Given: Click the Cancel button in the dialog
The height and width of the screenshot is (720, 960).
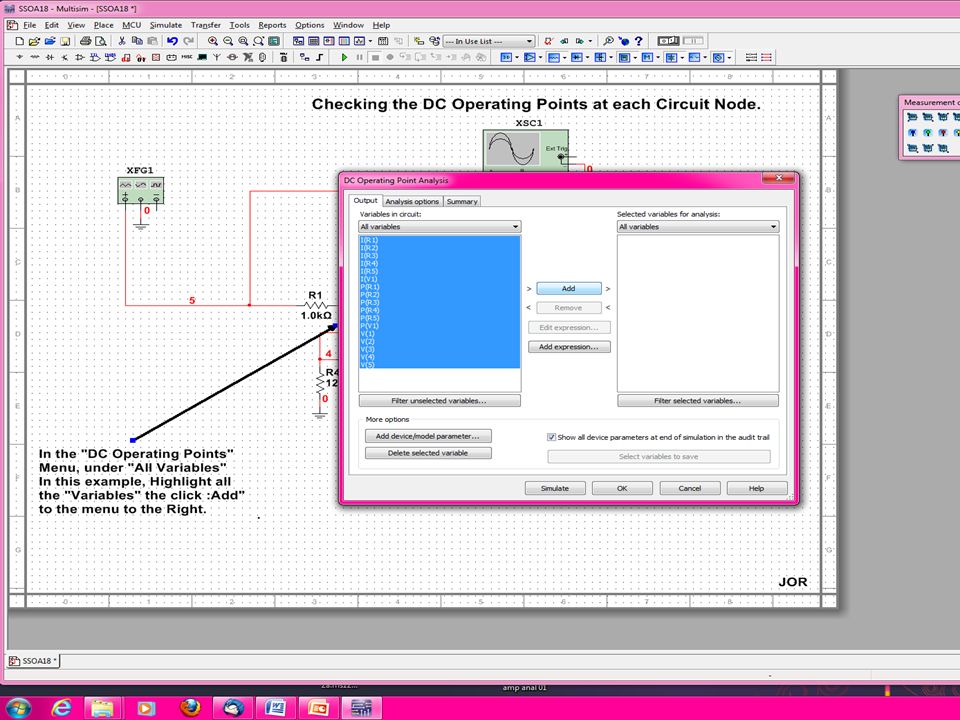Looking at the screenshot, I should pyautogui.click(x=689, y=488).
